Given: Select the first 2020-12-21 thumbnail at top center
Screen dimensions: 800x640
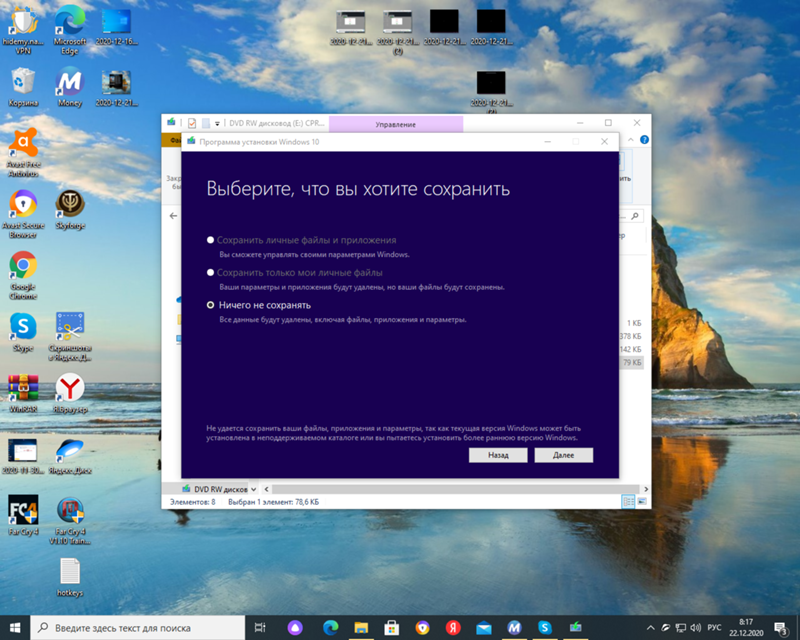Looking at the screenshot, I should (x=351, y=28).
